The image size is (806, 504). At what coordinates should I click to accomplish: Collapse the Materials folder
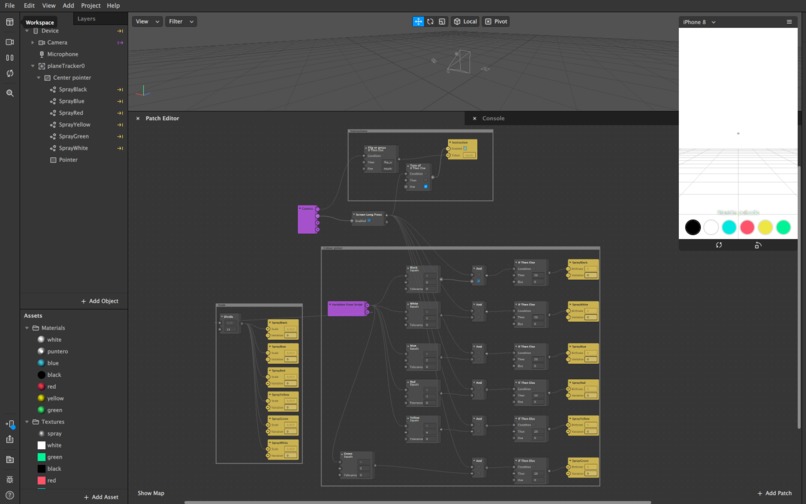tap(27, 328)
